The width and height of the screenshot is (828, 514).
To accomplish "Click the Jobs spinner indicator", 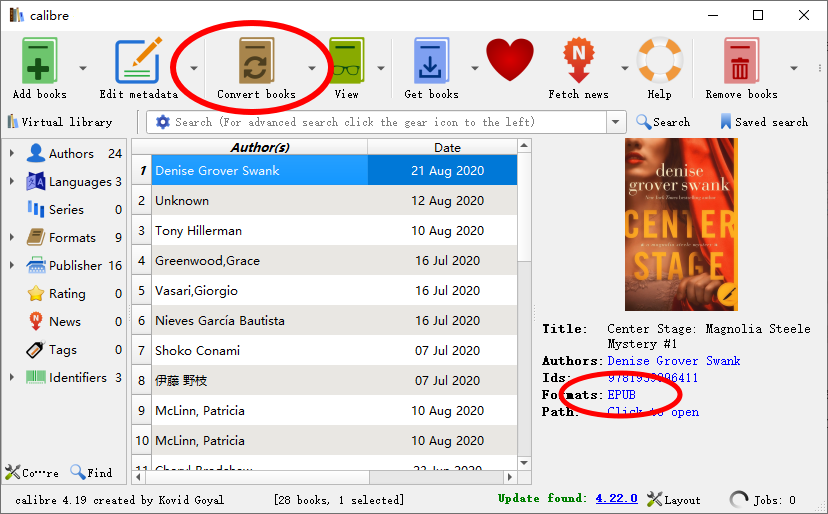I will pyautogui.click(x=739, y=499).
